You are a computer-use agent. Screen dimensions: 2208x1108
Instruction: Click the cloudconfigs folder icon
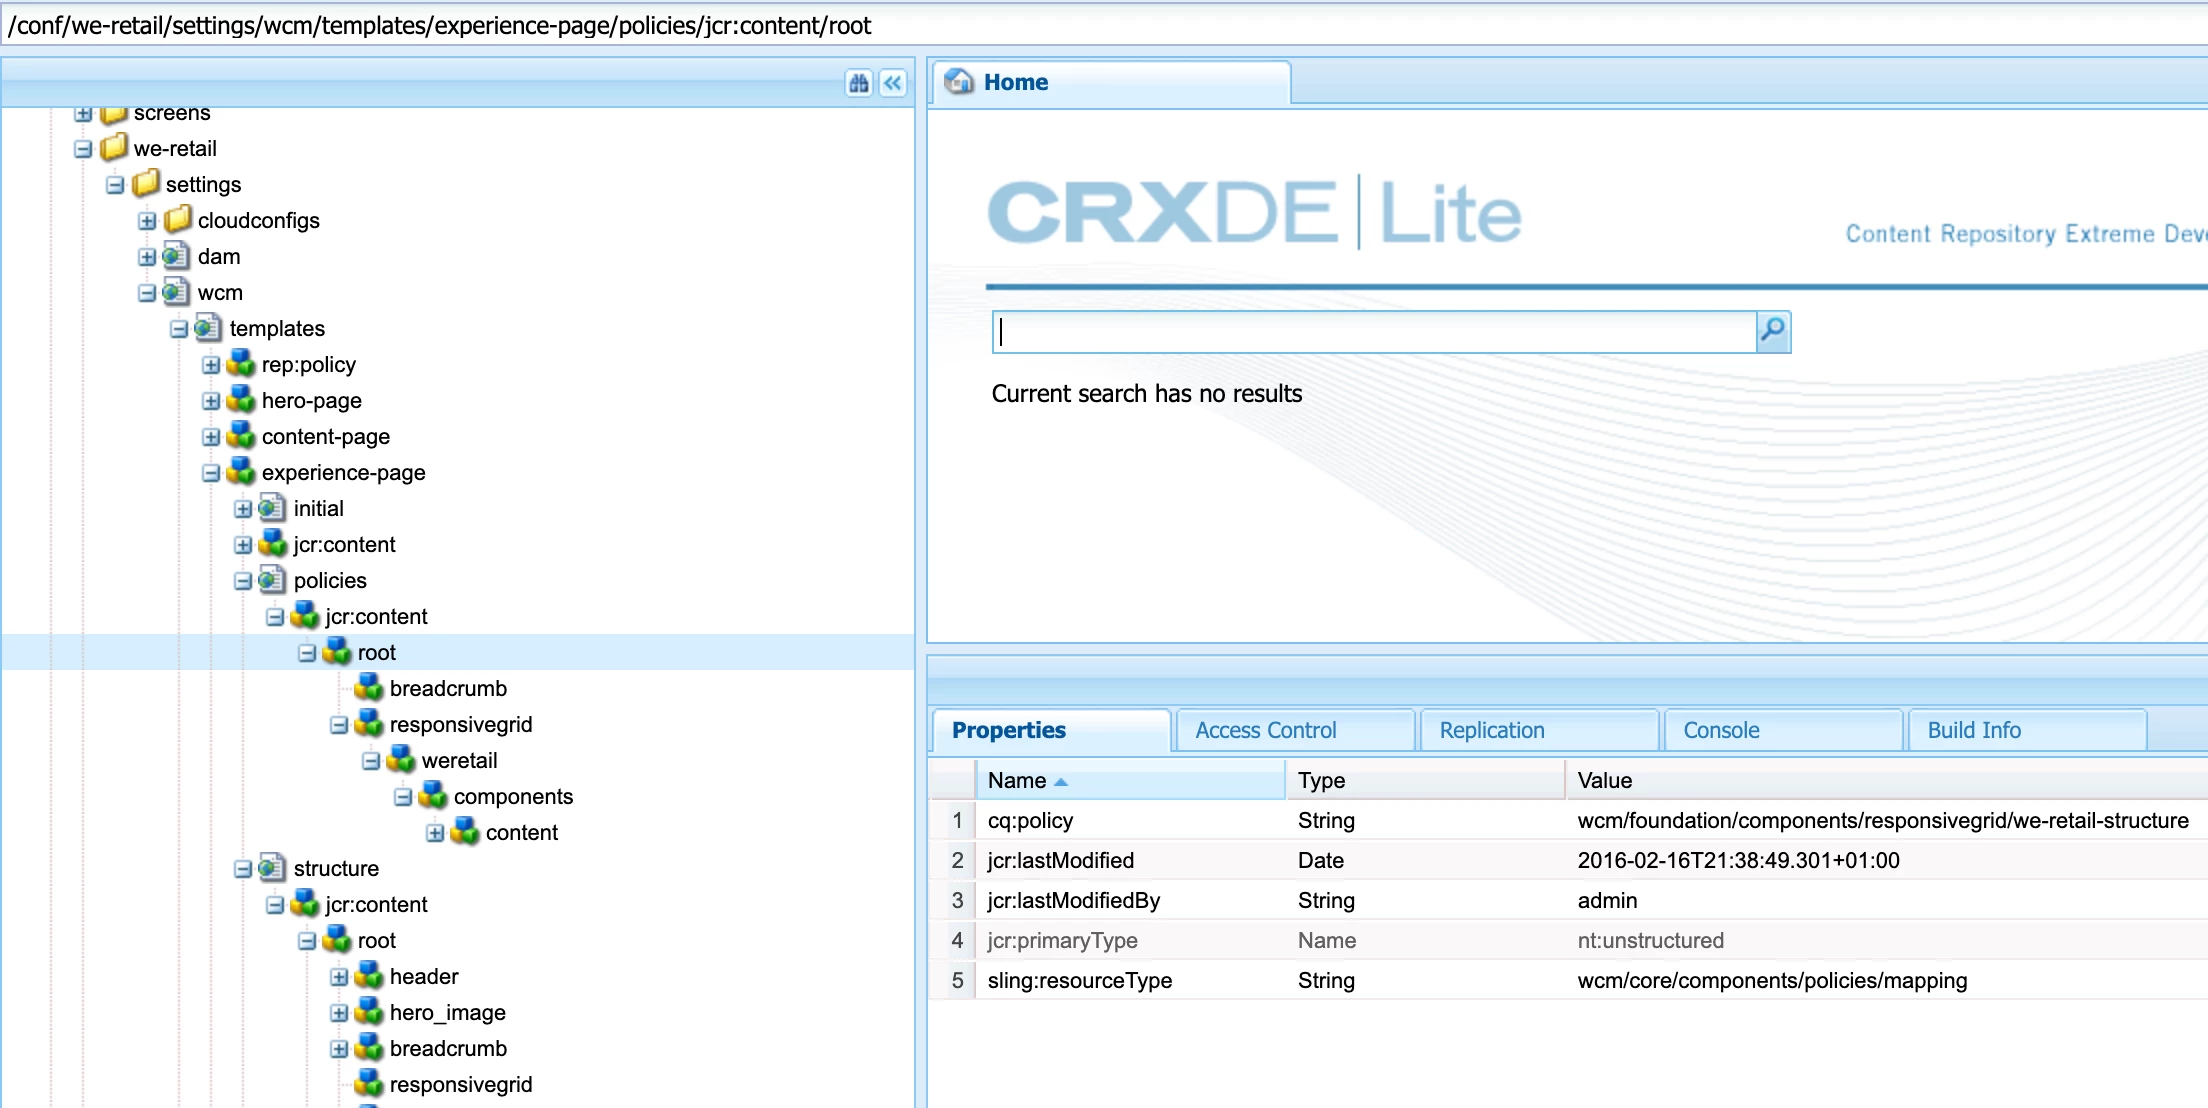click(177, 220)
